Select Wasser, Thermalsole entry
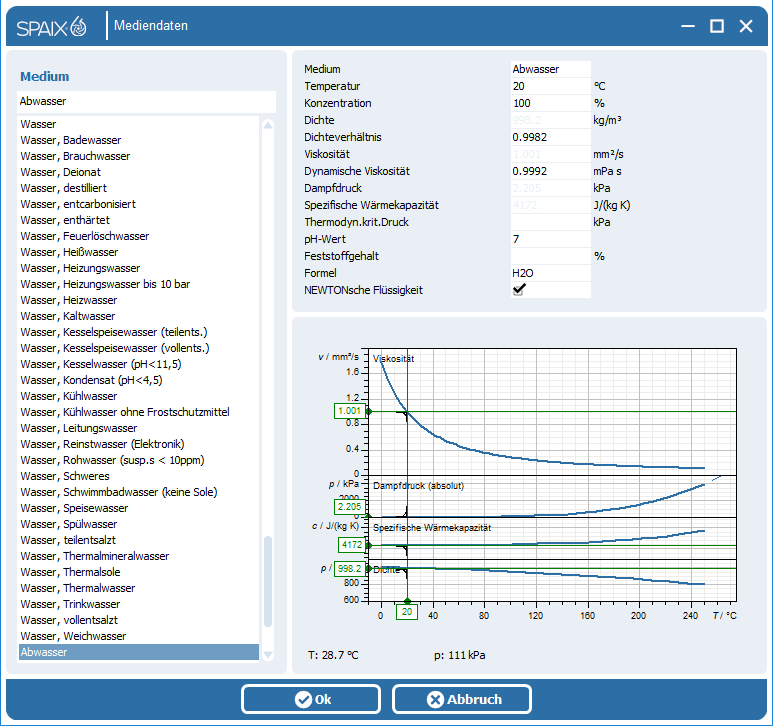 139,572
